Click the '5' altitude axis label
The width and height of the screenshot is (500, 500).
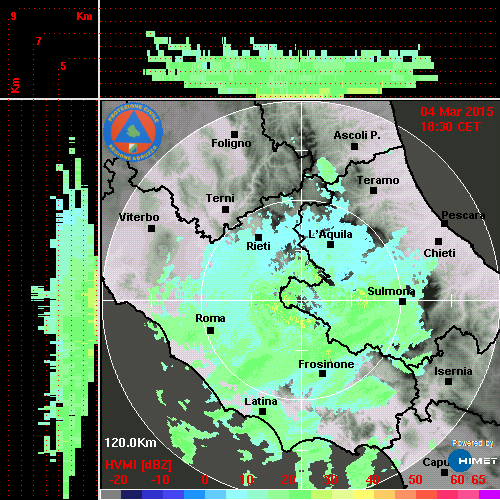63,66
